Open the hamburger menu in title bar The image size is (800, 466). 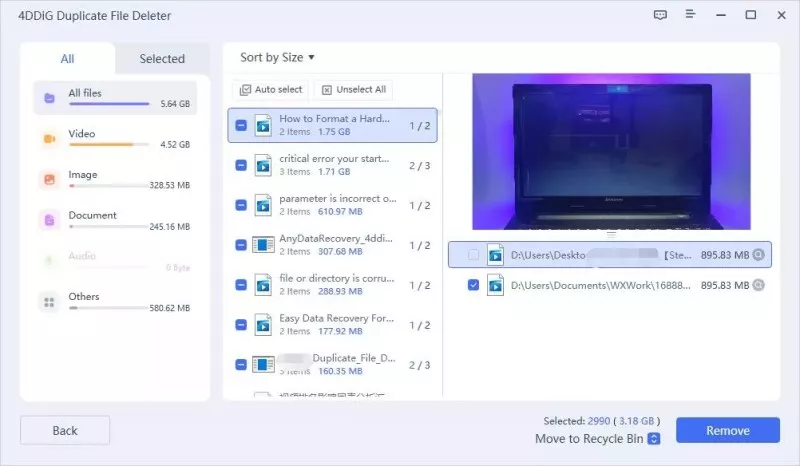689,15
